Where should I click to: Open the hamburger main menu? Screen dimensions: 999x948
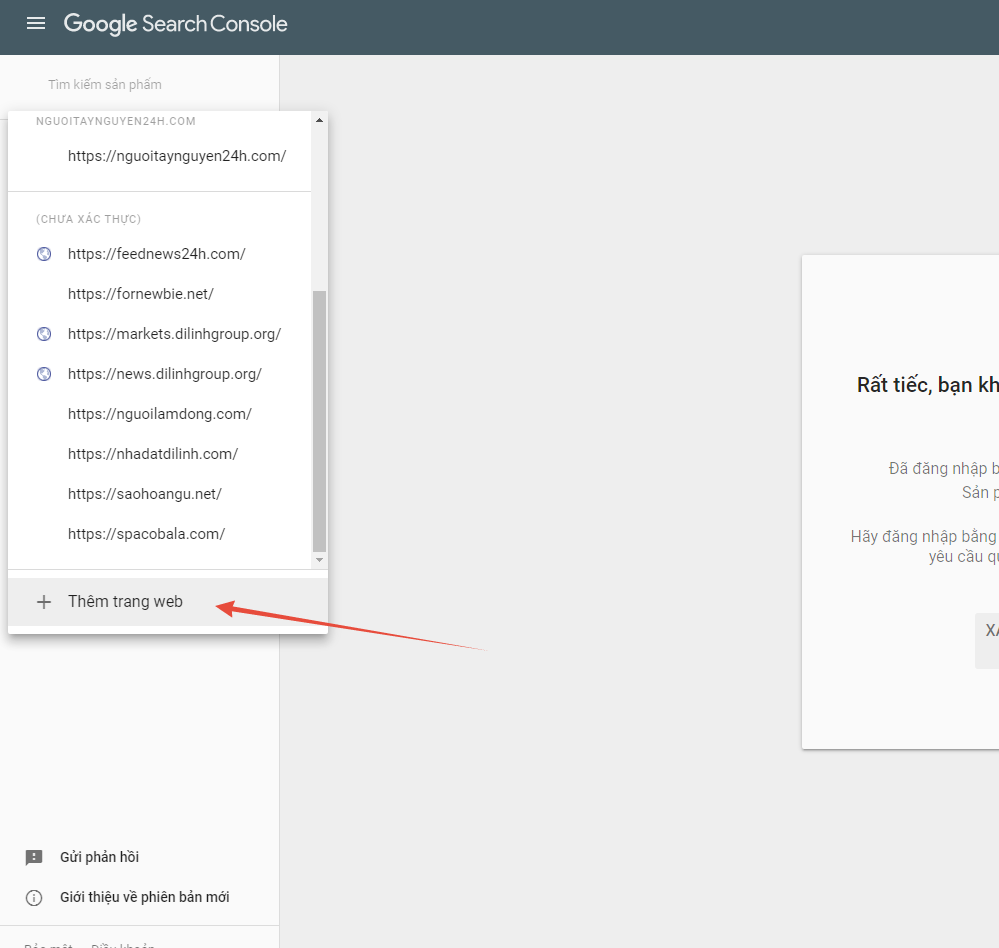[36, 24]
